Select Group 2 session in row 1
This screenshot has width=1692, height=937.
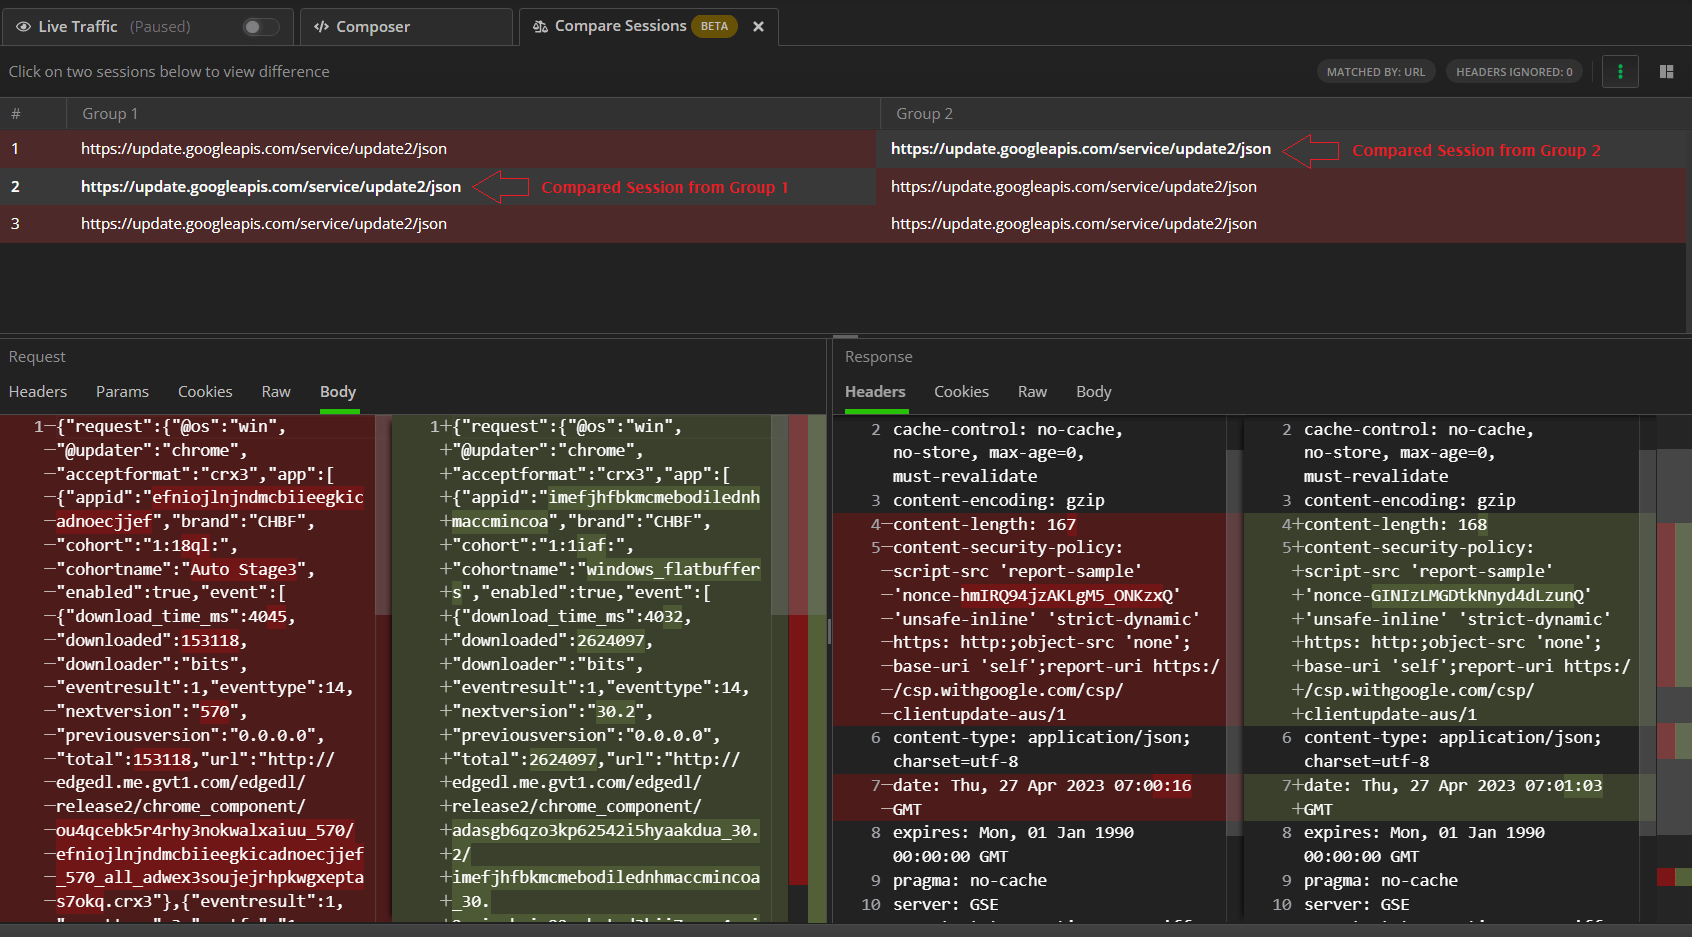click(x=1081, y=149)
